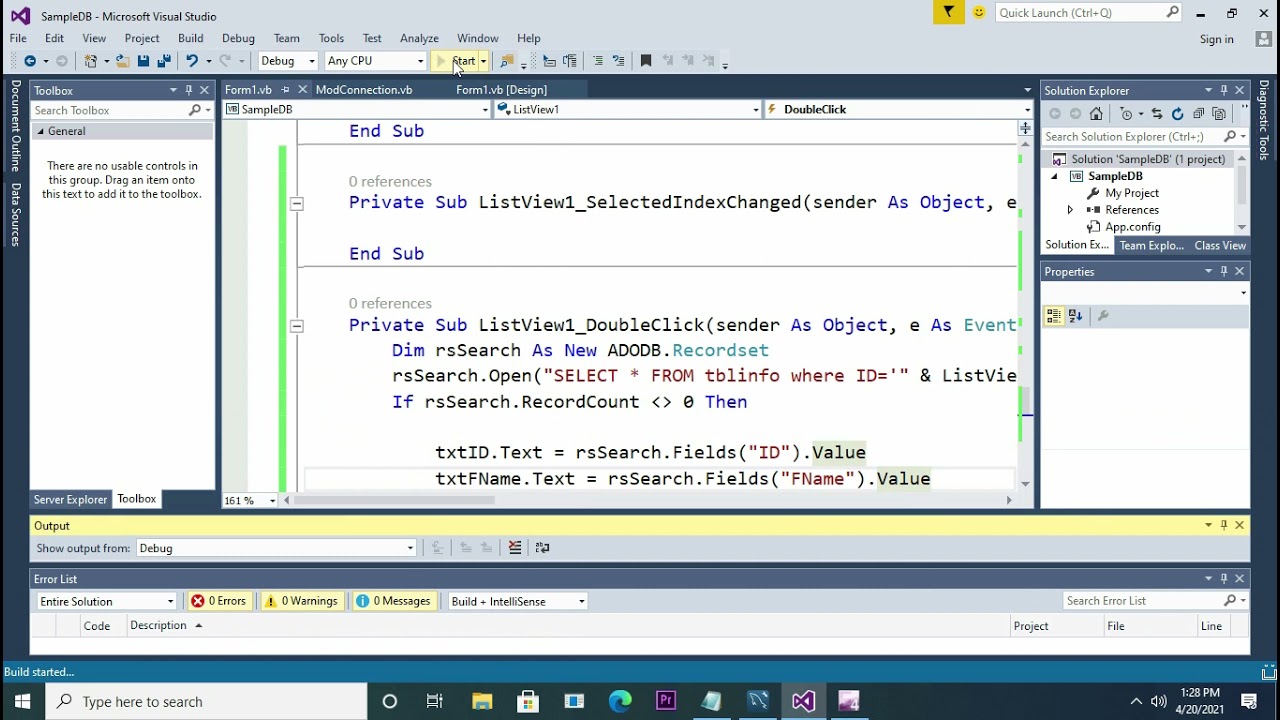Toggle the 0 Warnings filter
This screenshot has height=720, width=1280.
point(301,601)
